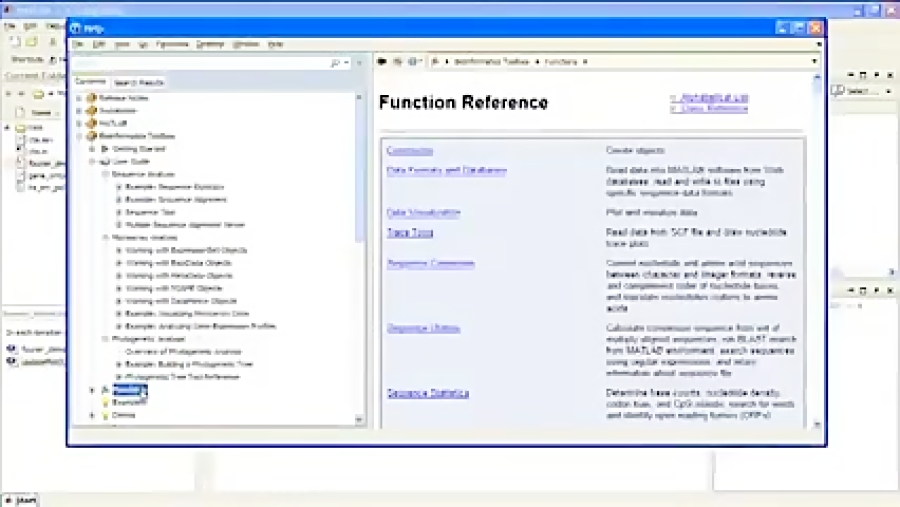
Task: Click the forward navigation icon in Help toolbar
Action: [x=397, y=61]
